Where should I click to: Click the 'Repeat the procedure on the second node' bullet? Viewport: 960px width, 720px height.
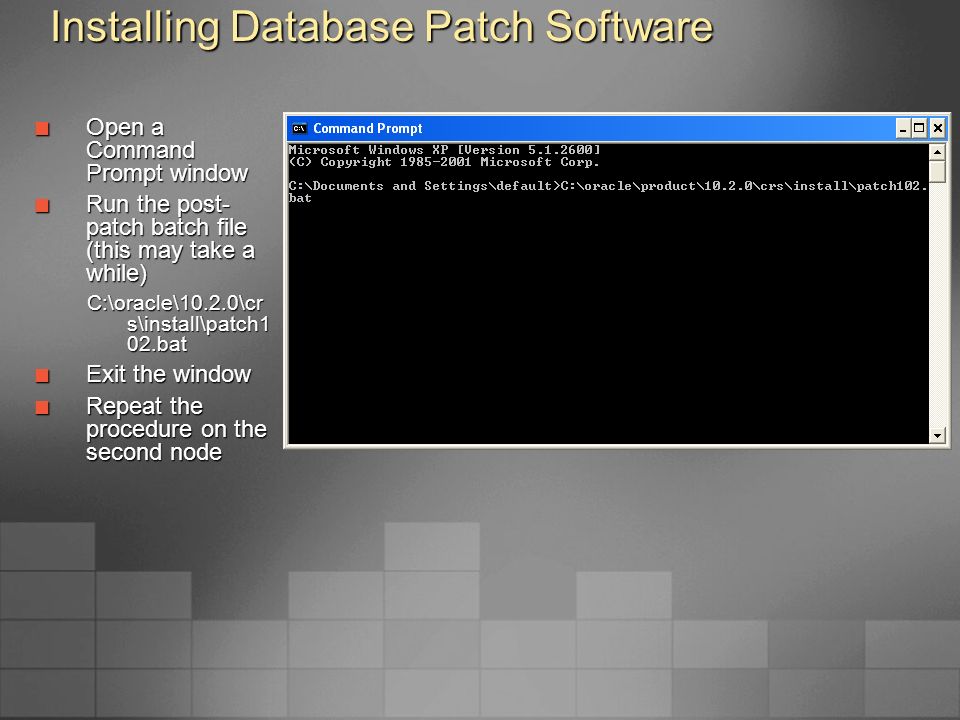(176, 429)
